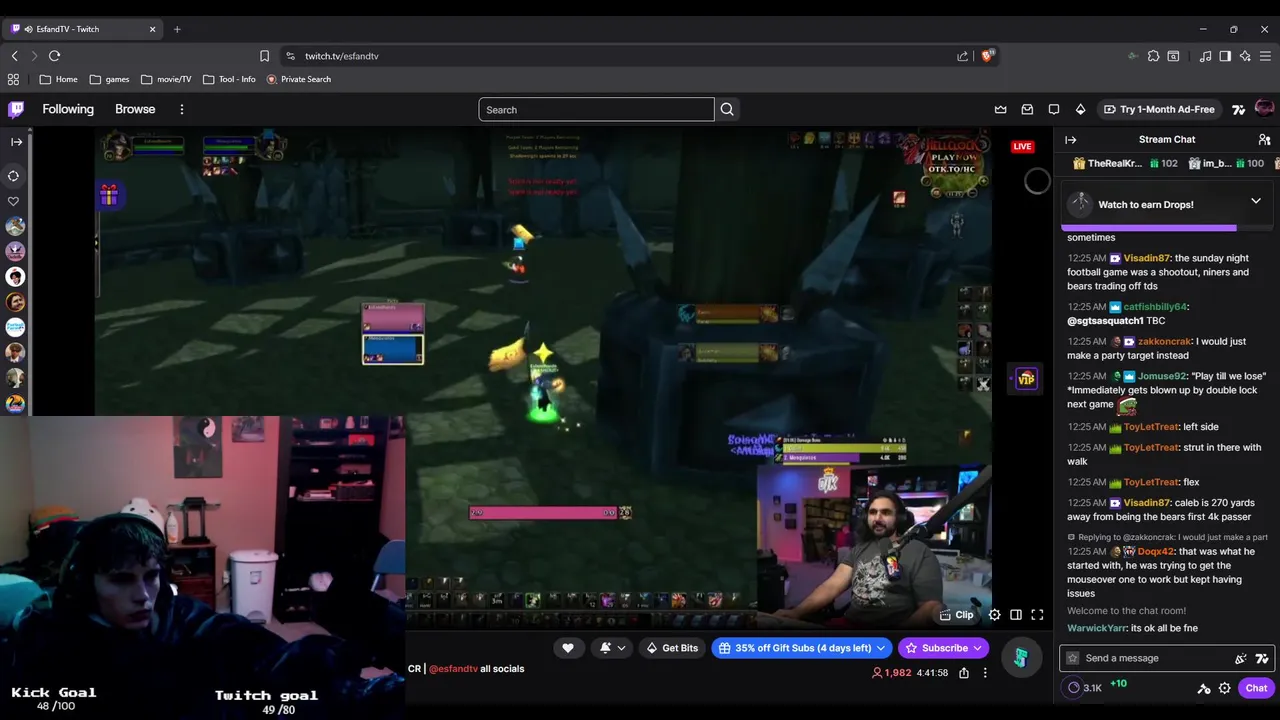1280x720 pixels.
Task: Send message with the Chat button
Action: point(1256,688)
